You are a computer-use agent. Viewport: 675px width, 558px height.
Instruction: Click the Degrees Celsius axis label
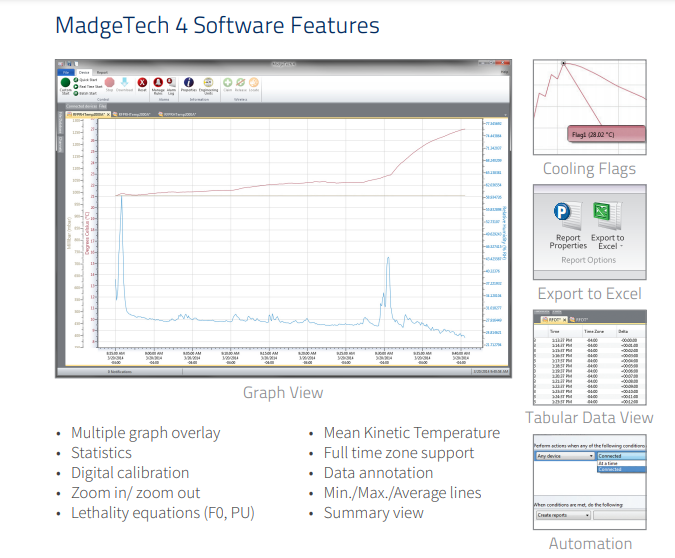point(87,232)
